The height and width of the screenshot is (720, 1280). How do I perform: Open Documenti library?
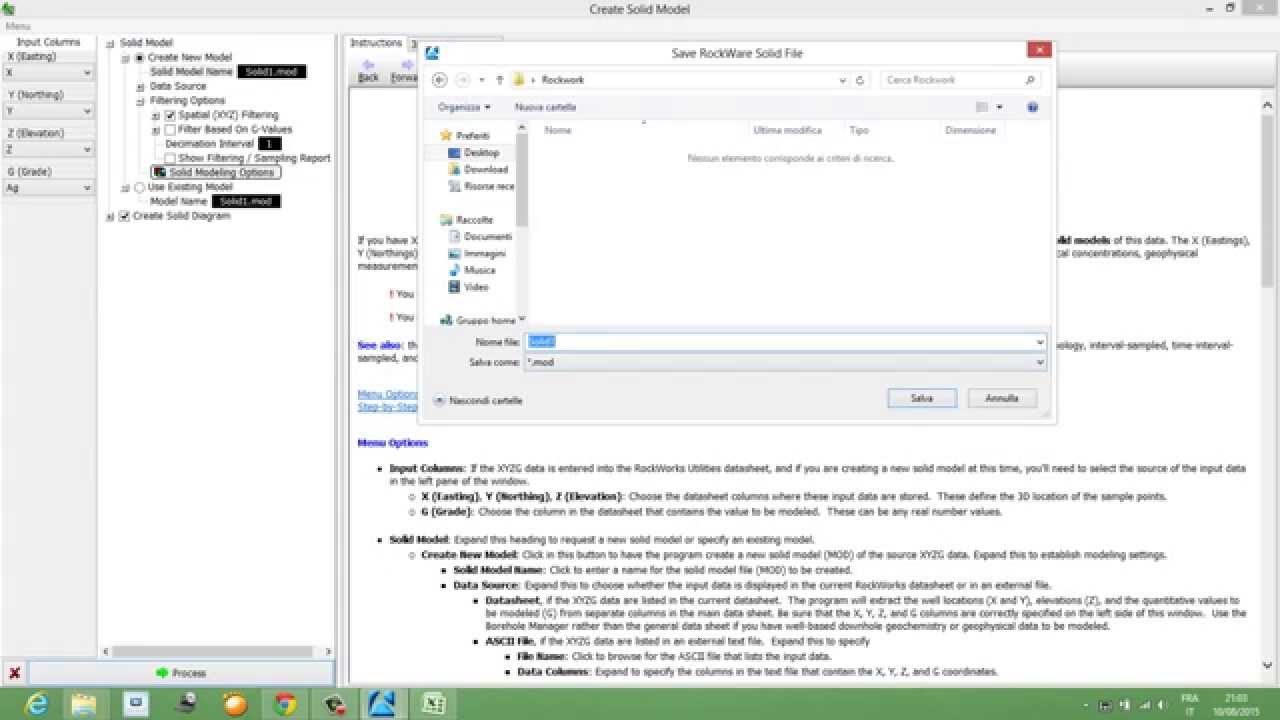(480, 236)
